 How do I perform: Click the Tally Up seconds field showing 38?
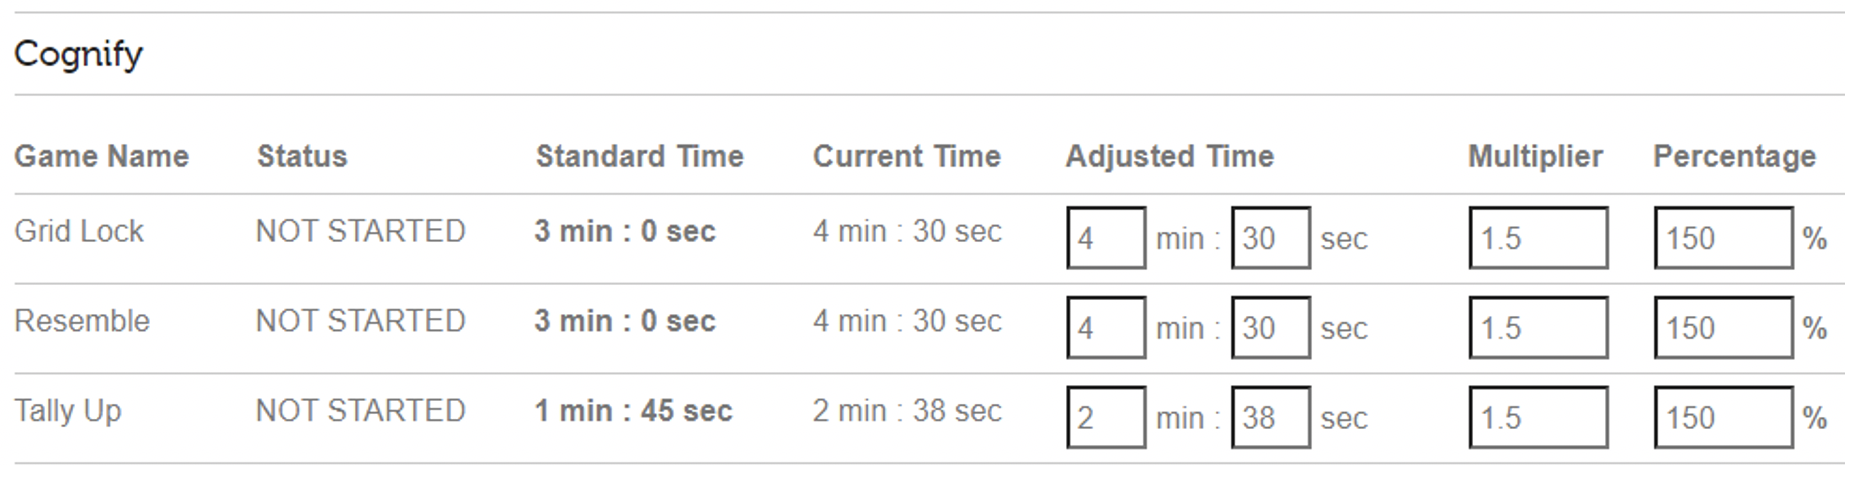[x=1271, y=418]
